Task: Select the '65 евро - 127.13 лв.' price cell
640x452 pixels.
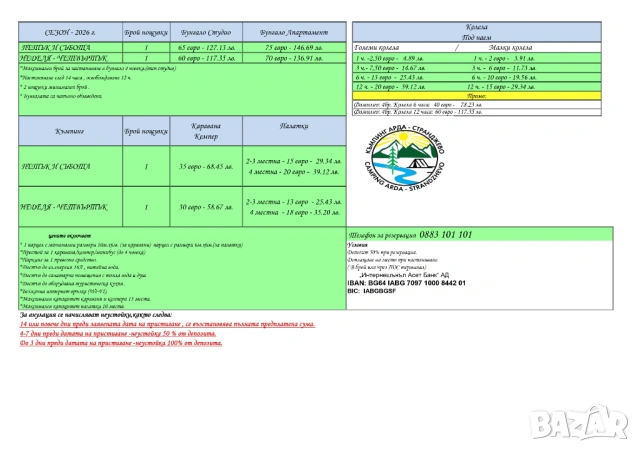Action: 206,48
